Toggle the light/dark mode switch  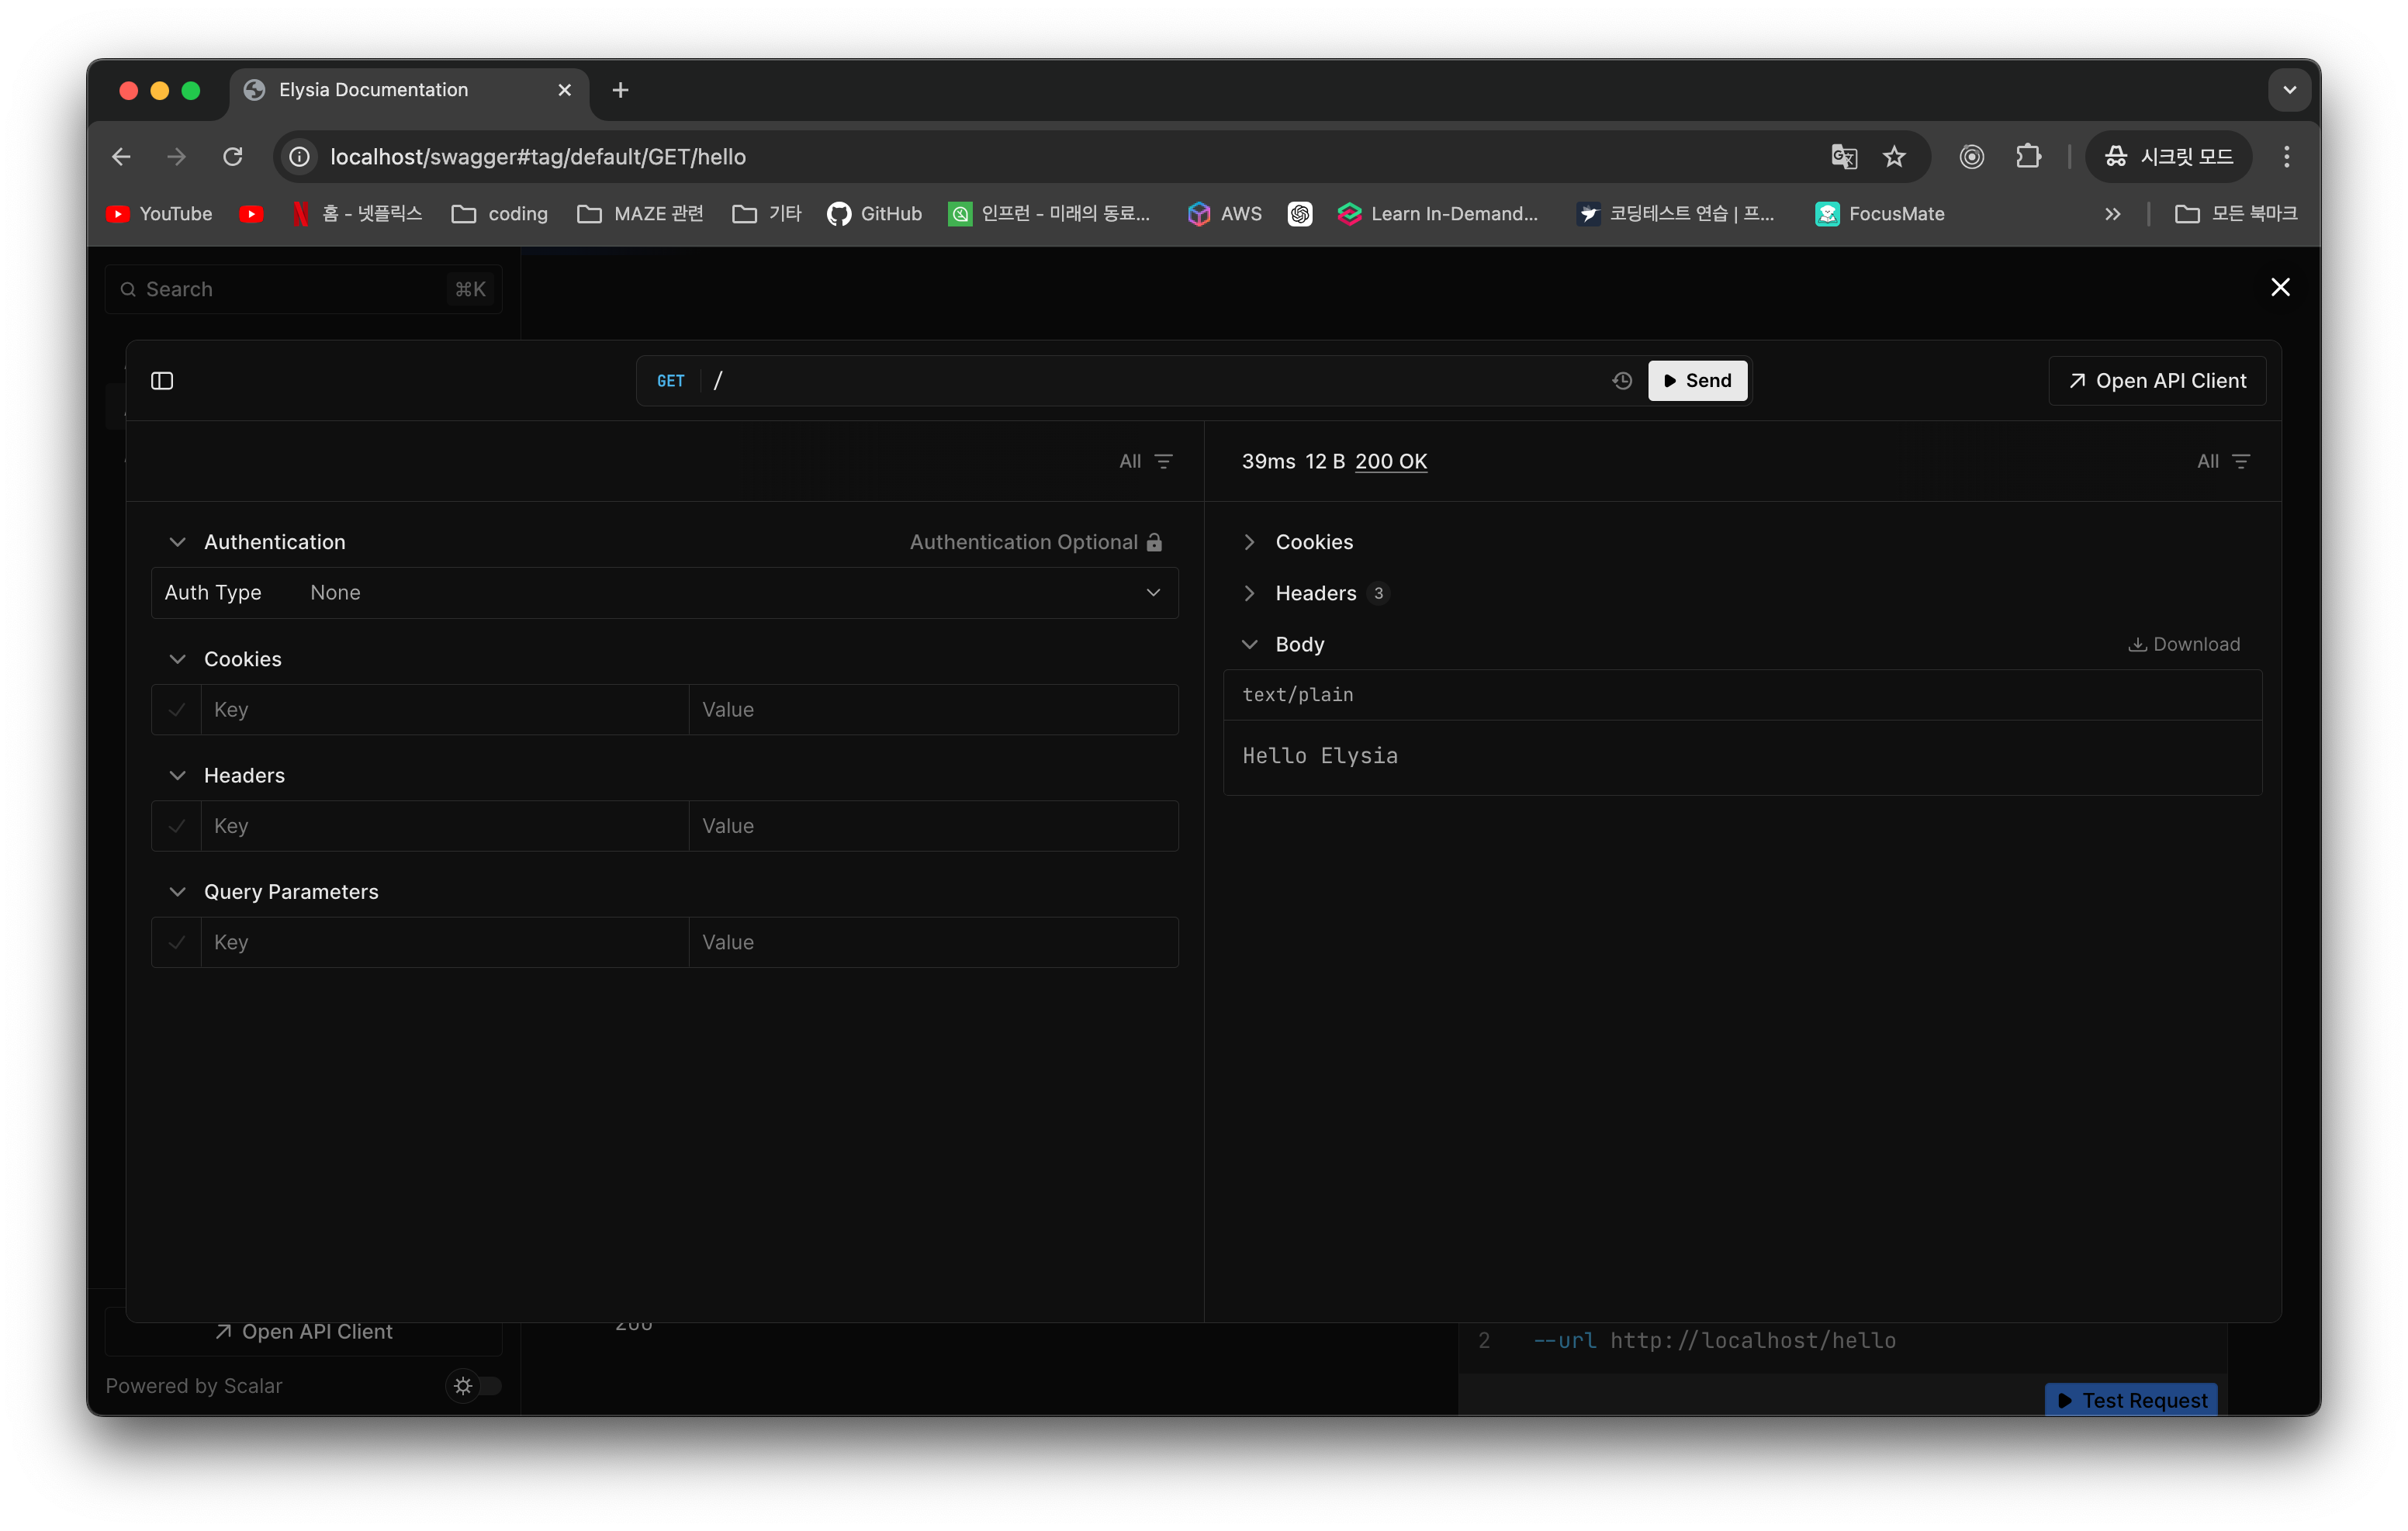(x=474, y=1385)
